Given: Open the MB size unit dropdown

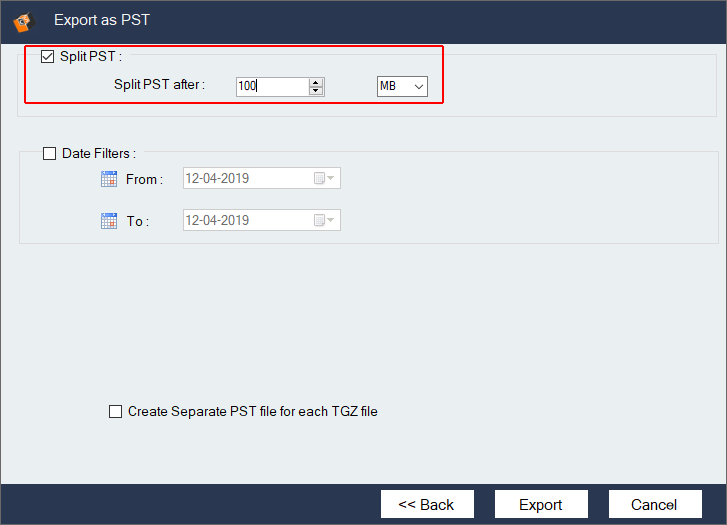Looking at the screenshot, I should (x=402, y=87).
